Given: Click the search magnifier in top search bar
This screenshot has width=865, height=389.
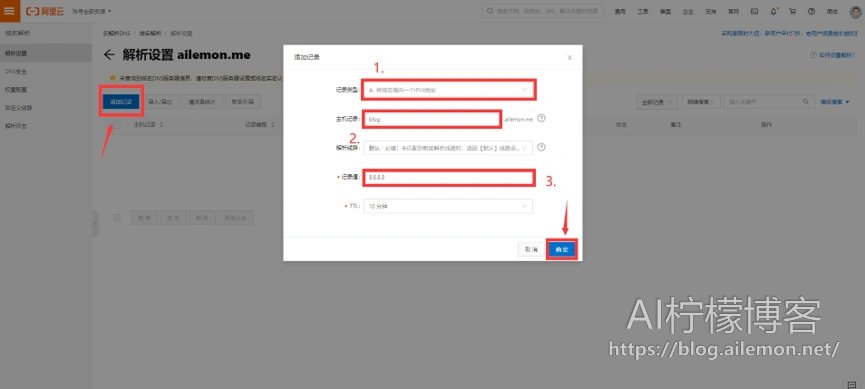Looking at the screenshot, I should tap(490, 11).
